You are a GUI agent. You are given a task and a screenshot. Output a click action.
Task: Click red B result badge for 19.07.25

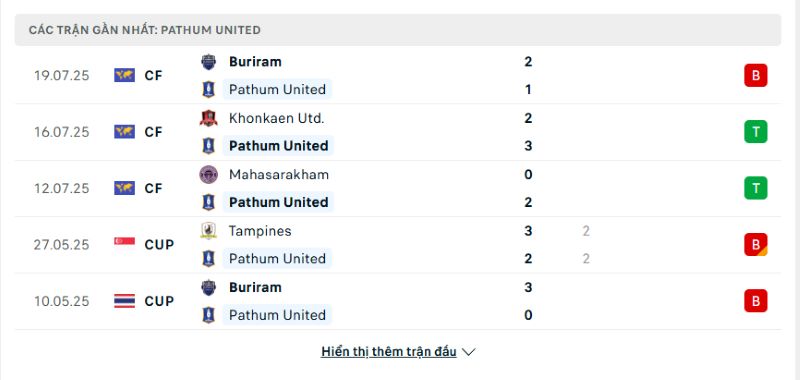click(756, 75)
